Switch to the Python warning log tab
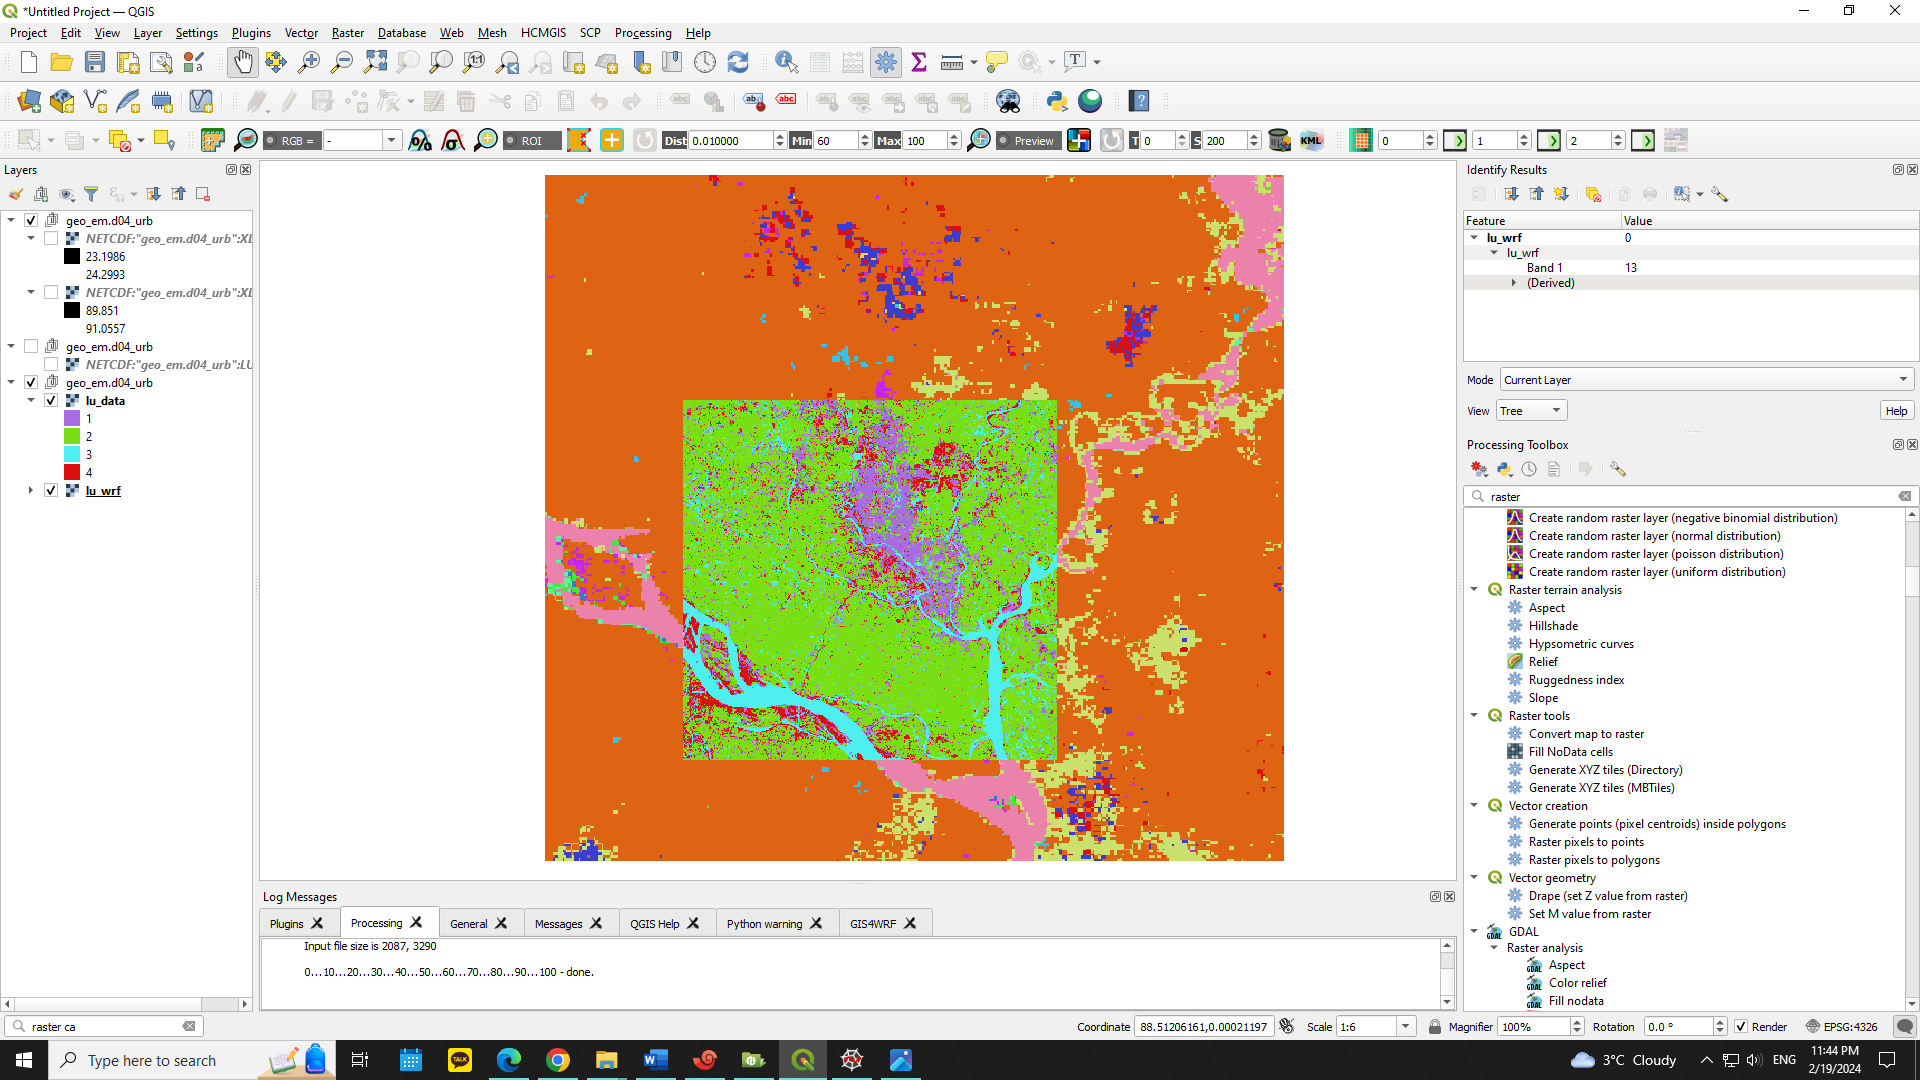The width and height of the screenshot is (1920, 1080). click(x=764, y=924)
